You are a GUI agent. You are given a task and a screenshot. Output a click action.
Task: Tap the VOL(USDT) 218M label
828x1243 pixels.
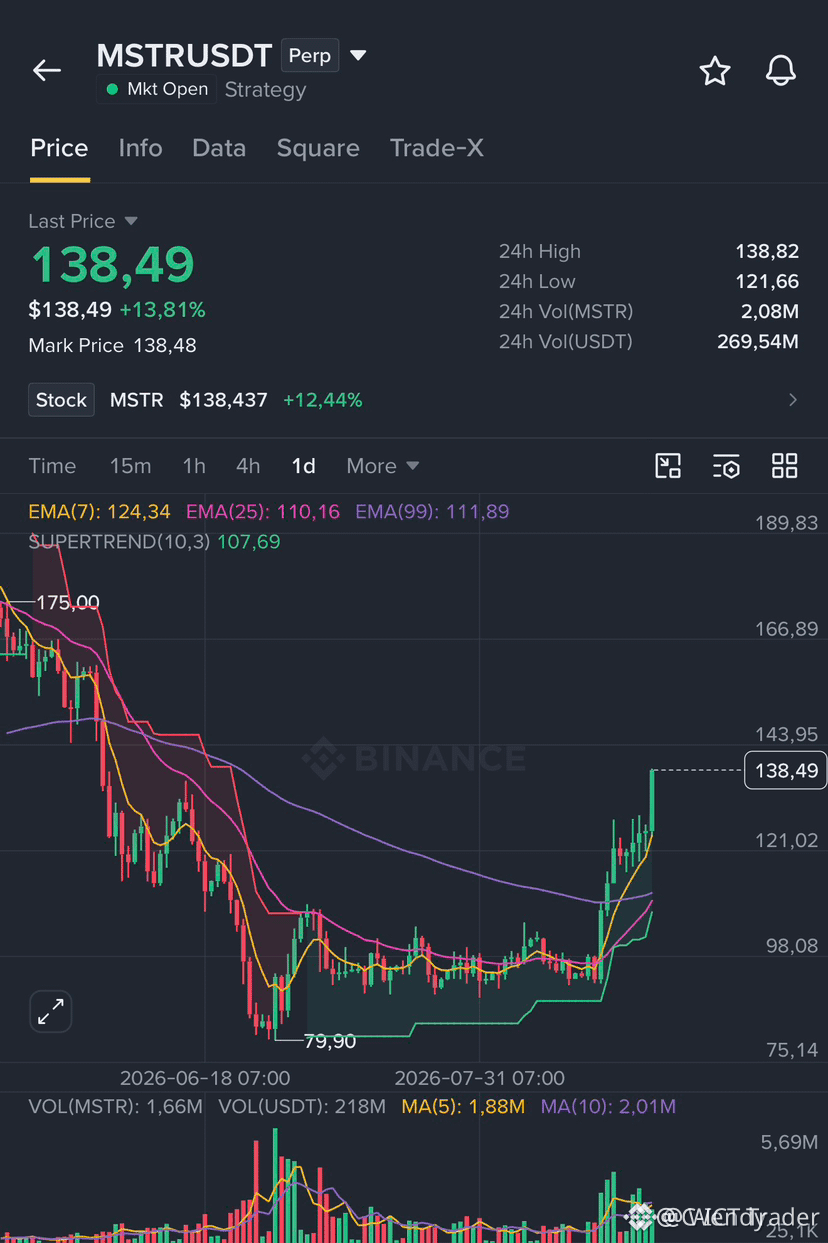[x=302, y=1107]
